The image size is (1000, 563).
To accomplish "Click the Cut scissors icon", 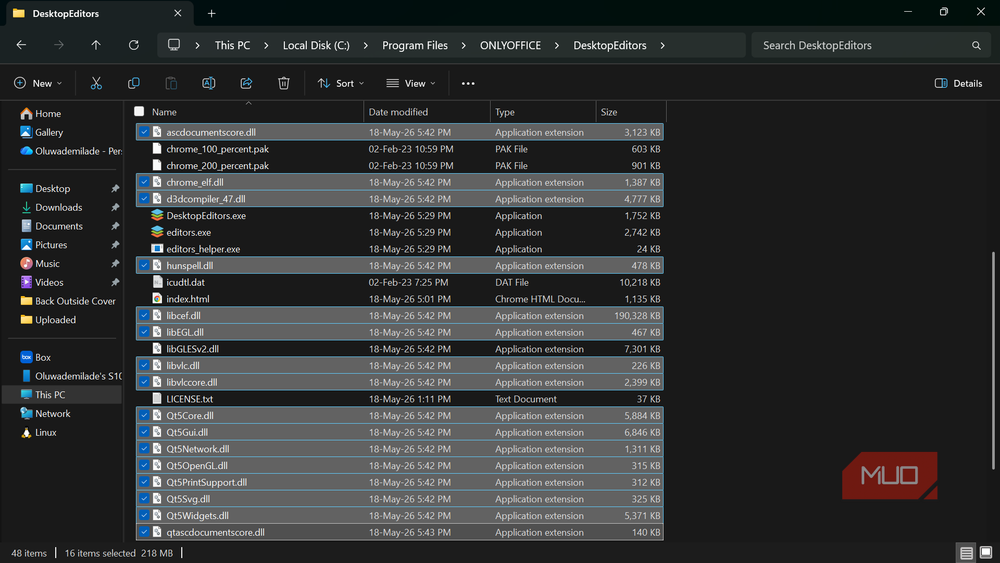I will (96, 83).
